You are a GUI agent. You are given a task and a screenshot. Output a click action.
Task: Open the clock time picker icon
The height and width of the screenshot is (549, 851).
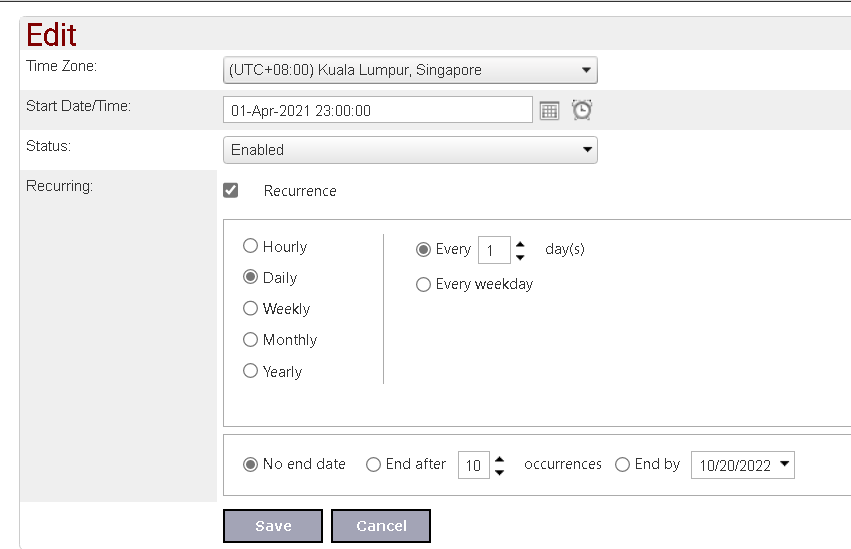click(582, 110)
